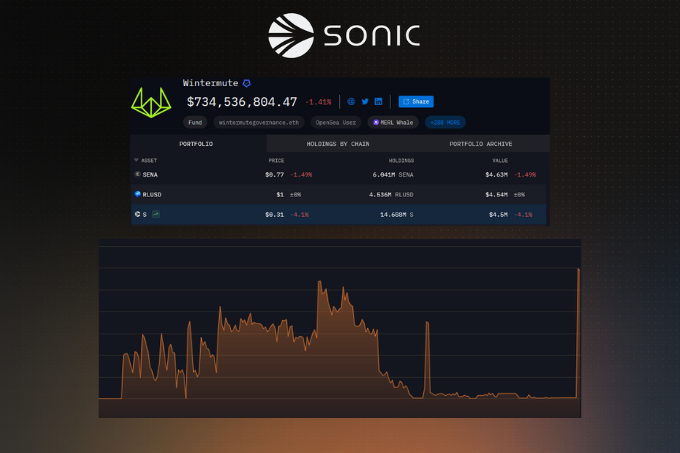Sort by the PRICE column header
This screenshot has height=453, width=680.
[276, 161]
